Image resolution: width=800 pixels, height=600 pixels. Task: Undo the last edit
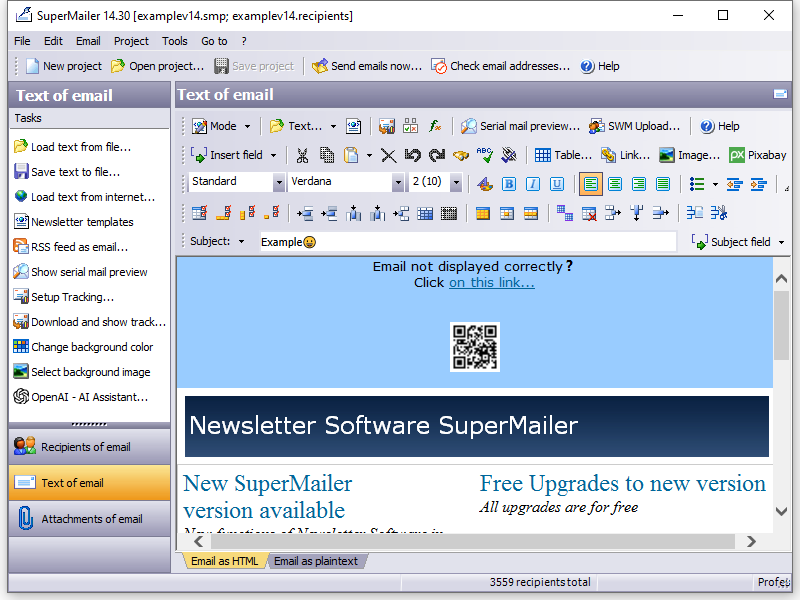[412, 155]
